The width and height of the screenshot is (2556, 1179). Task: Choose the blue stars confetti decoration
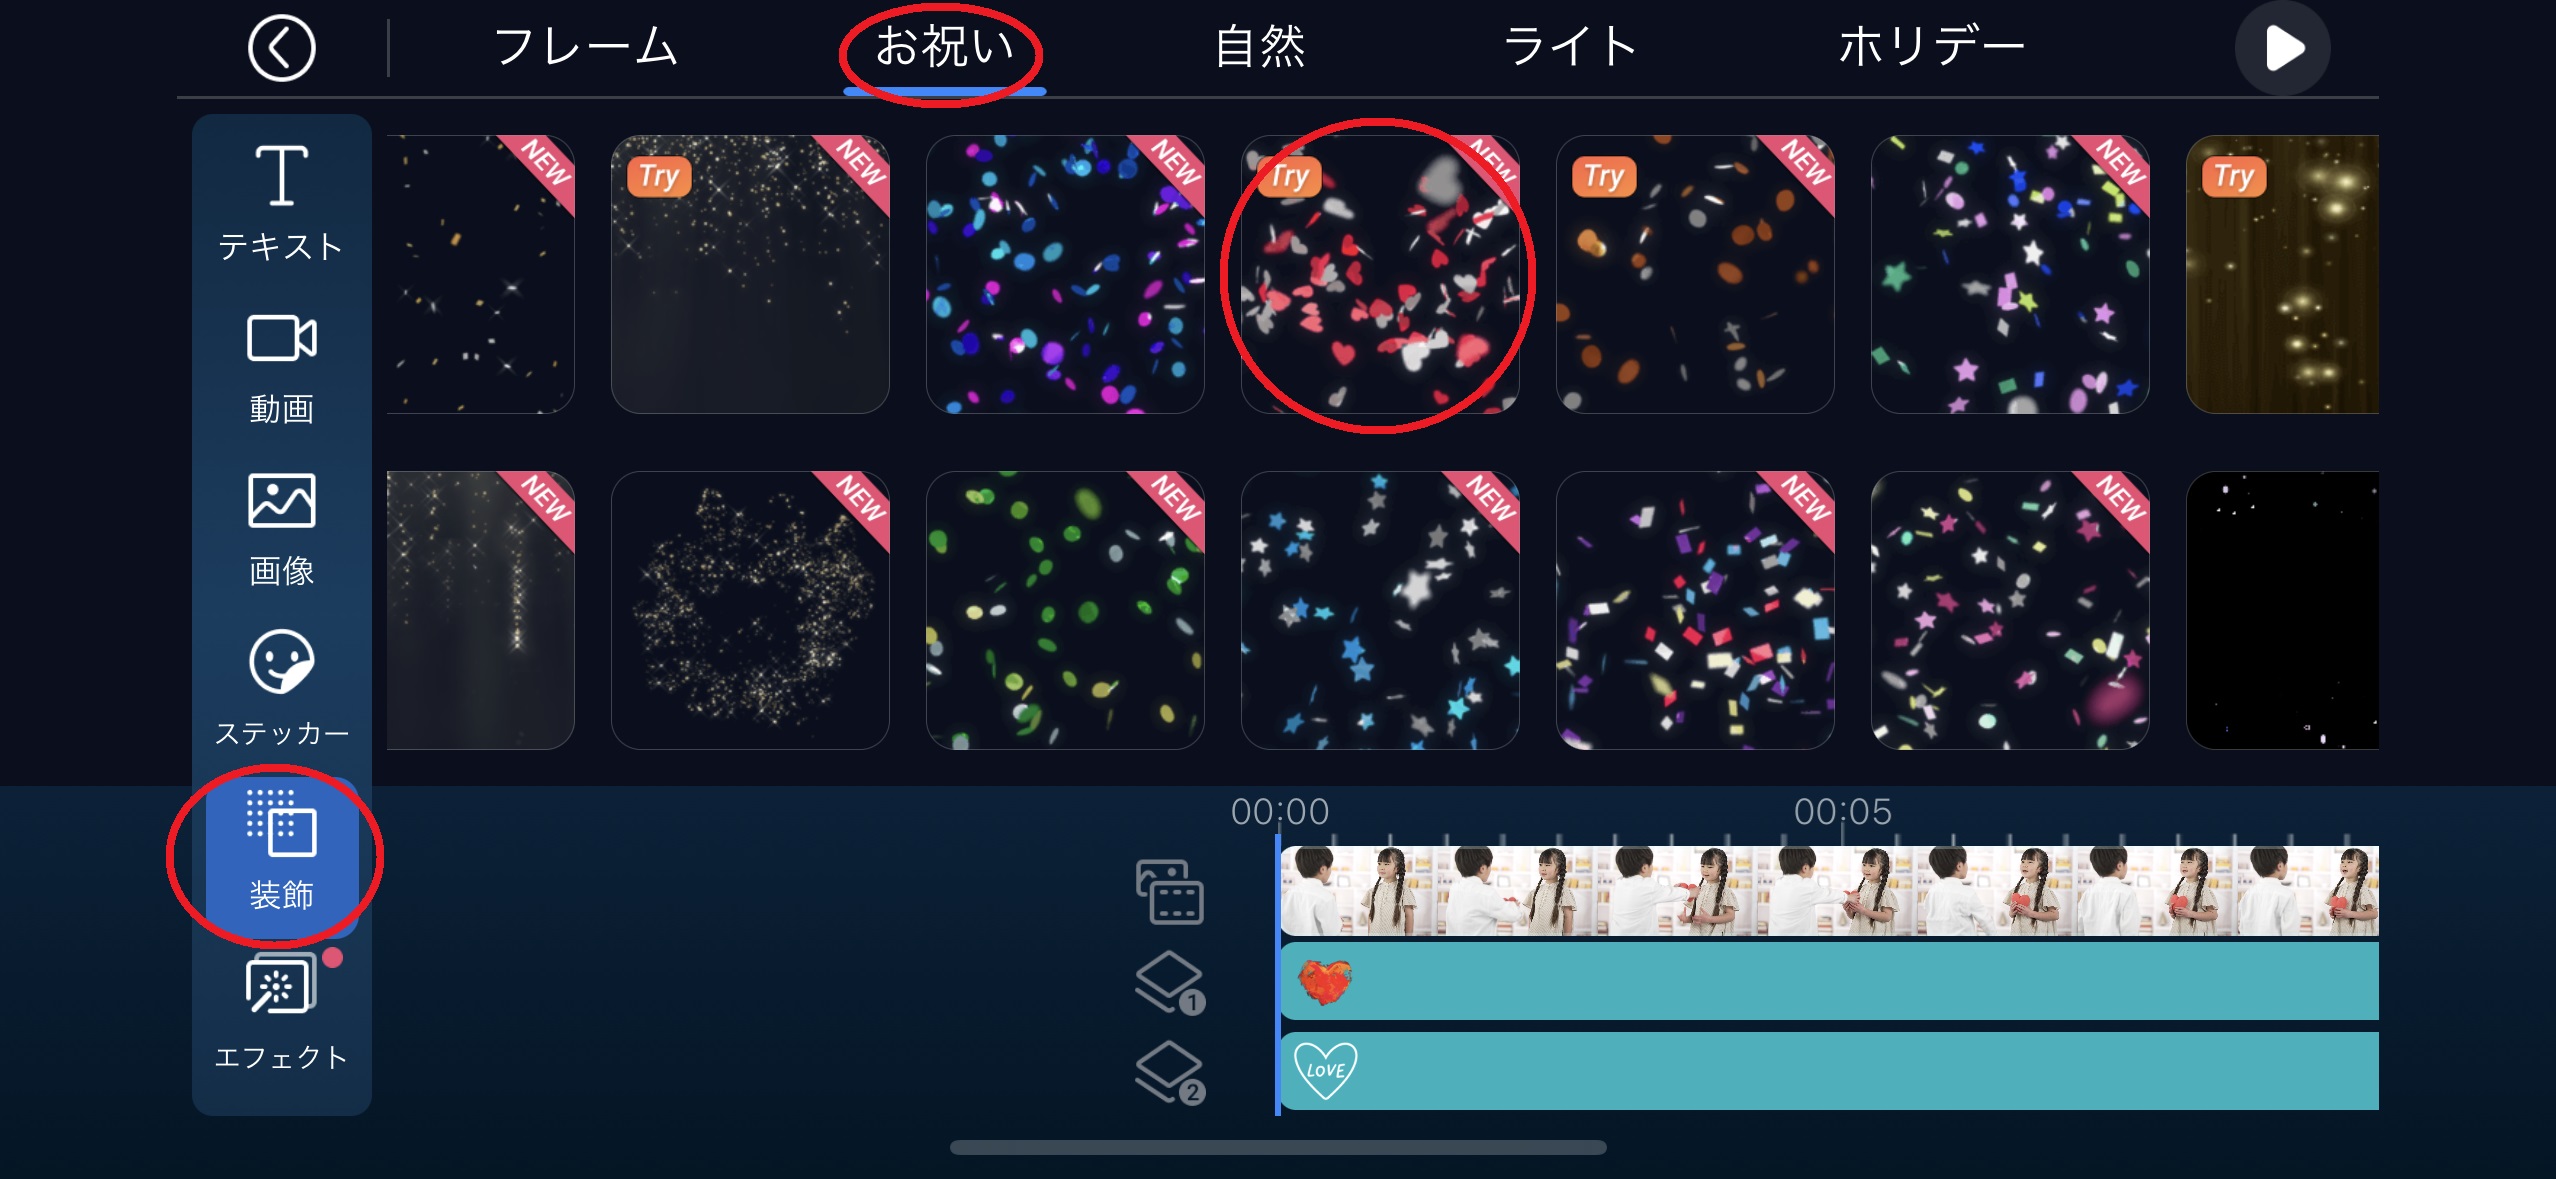1380,610
